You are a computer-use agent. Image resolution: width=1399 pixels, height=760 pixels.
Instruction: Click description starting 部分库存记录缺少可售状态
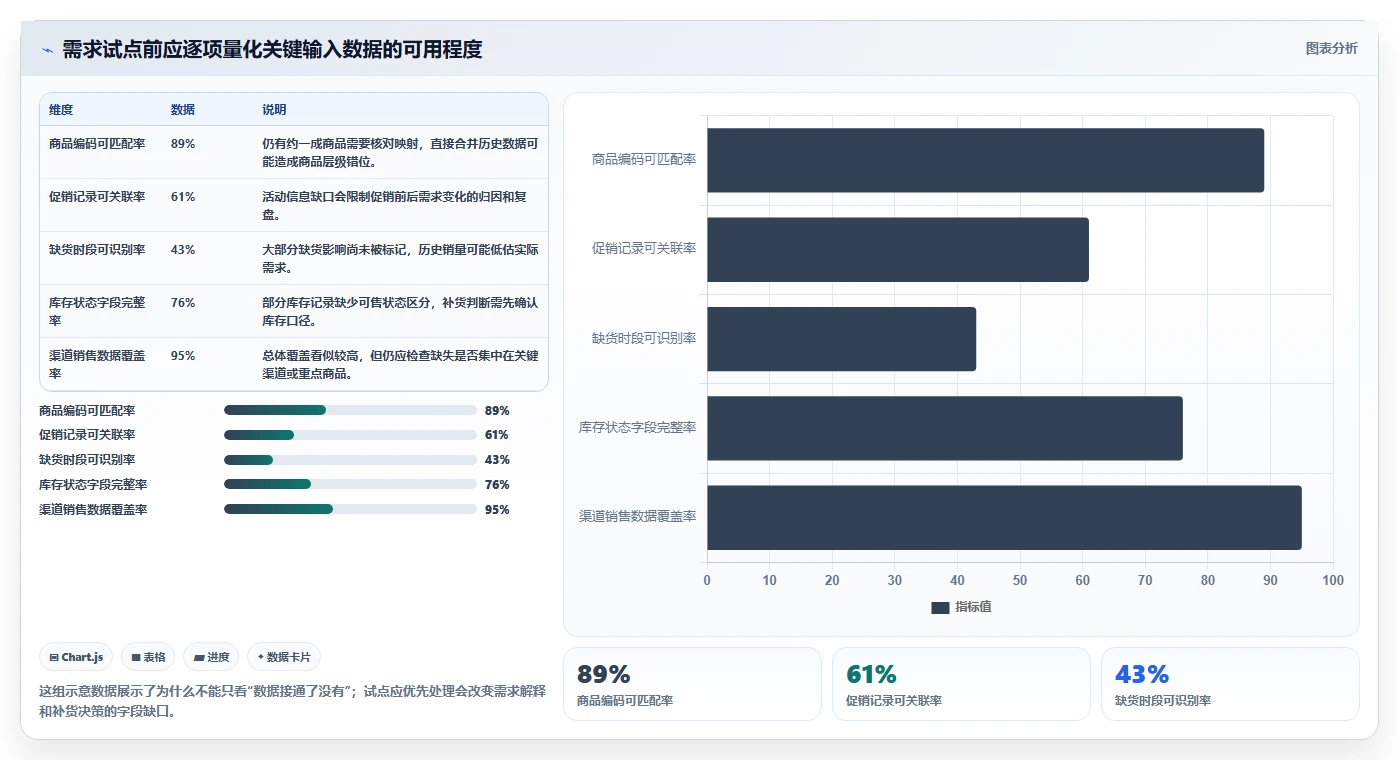400,311
